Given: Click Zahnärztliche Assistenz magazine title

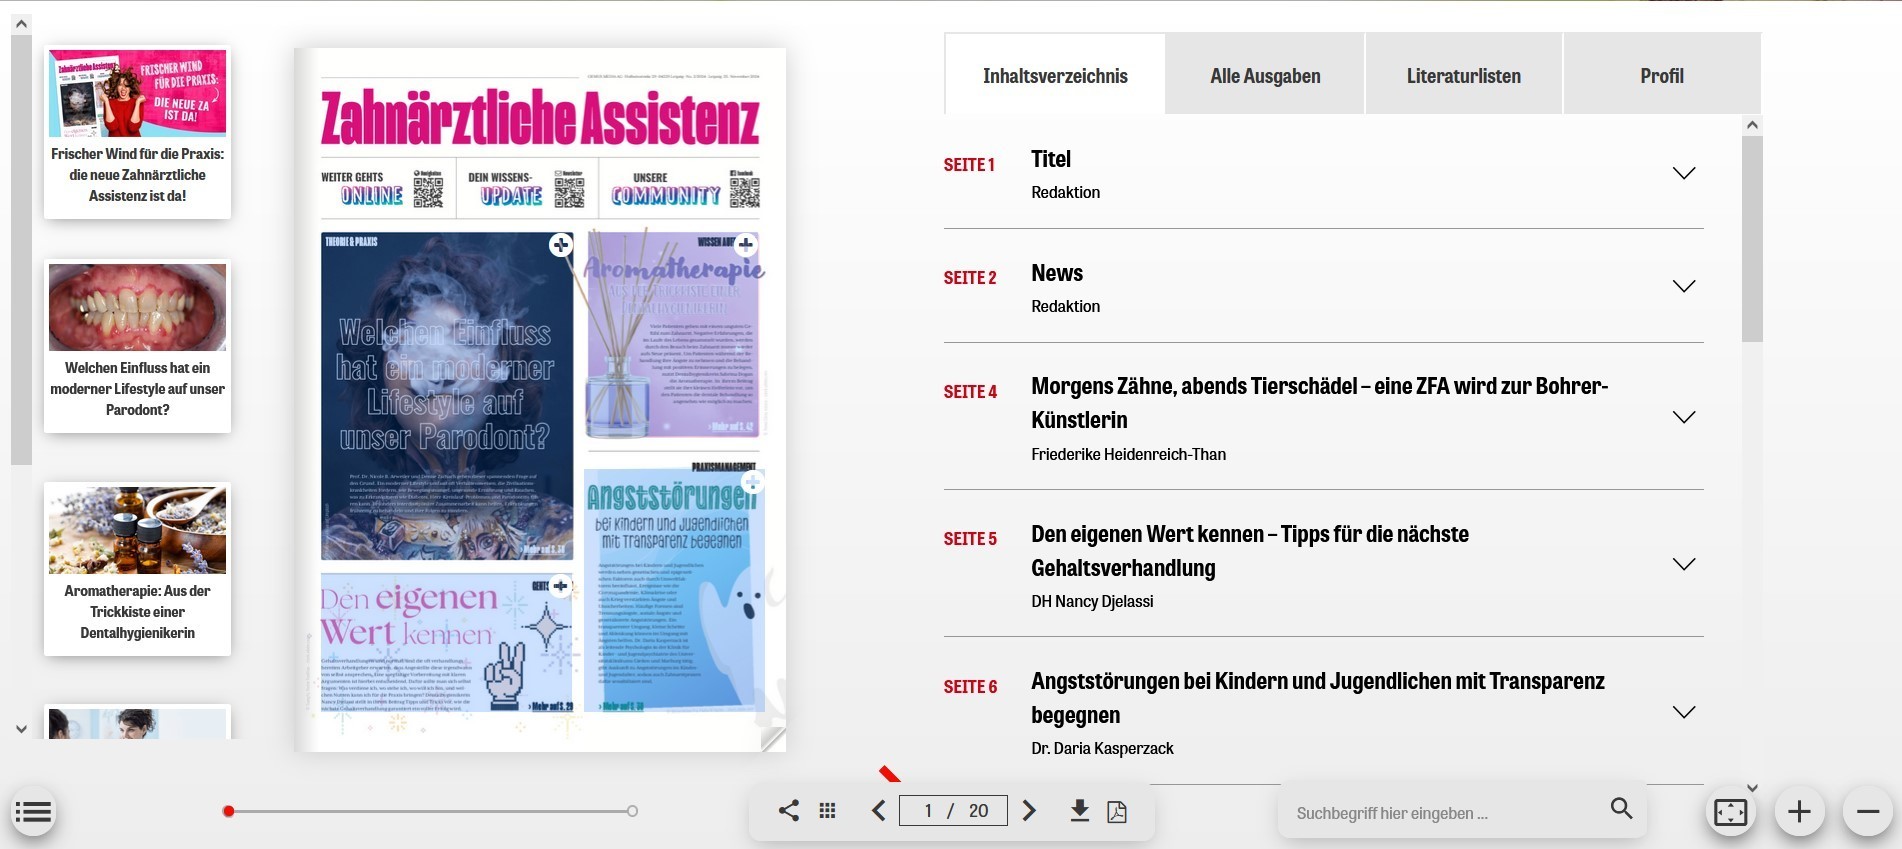Looking at the screenshot, I should pos(540,118).
